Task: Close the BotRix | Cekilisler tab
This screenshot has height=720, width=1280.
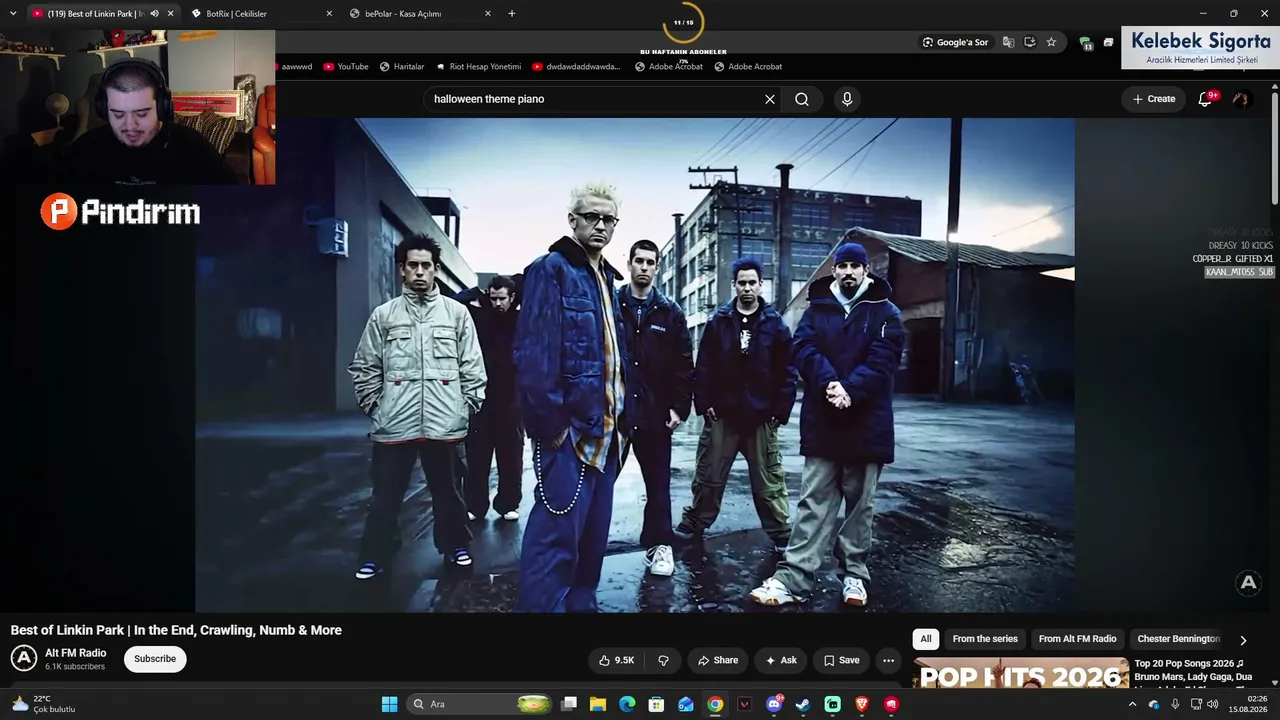Action: 329,14
